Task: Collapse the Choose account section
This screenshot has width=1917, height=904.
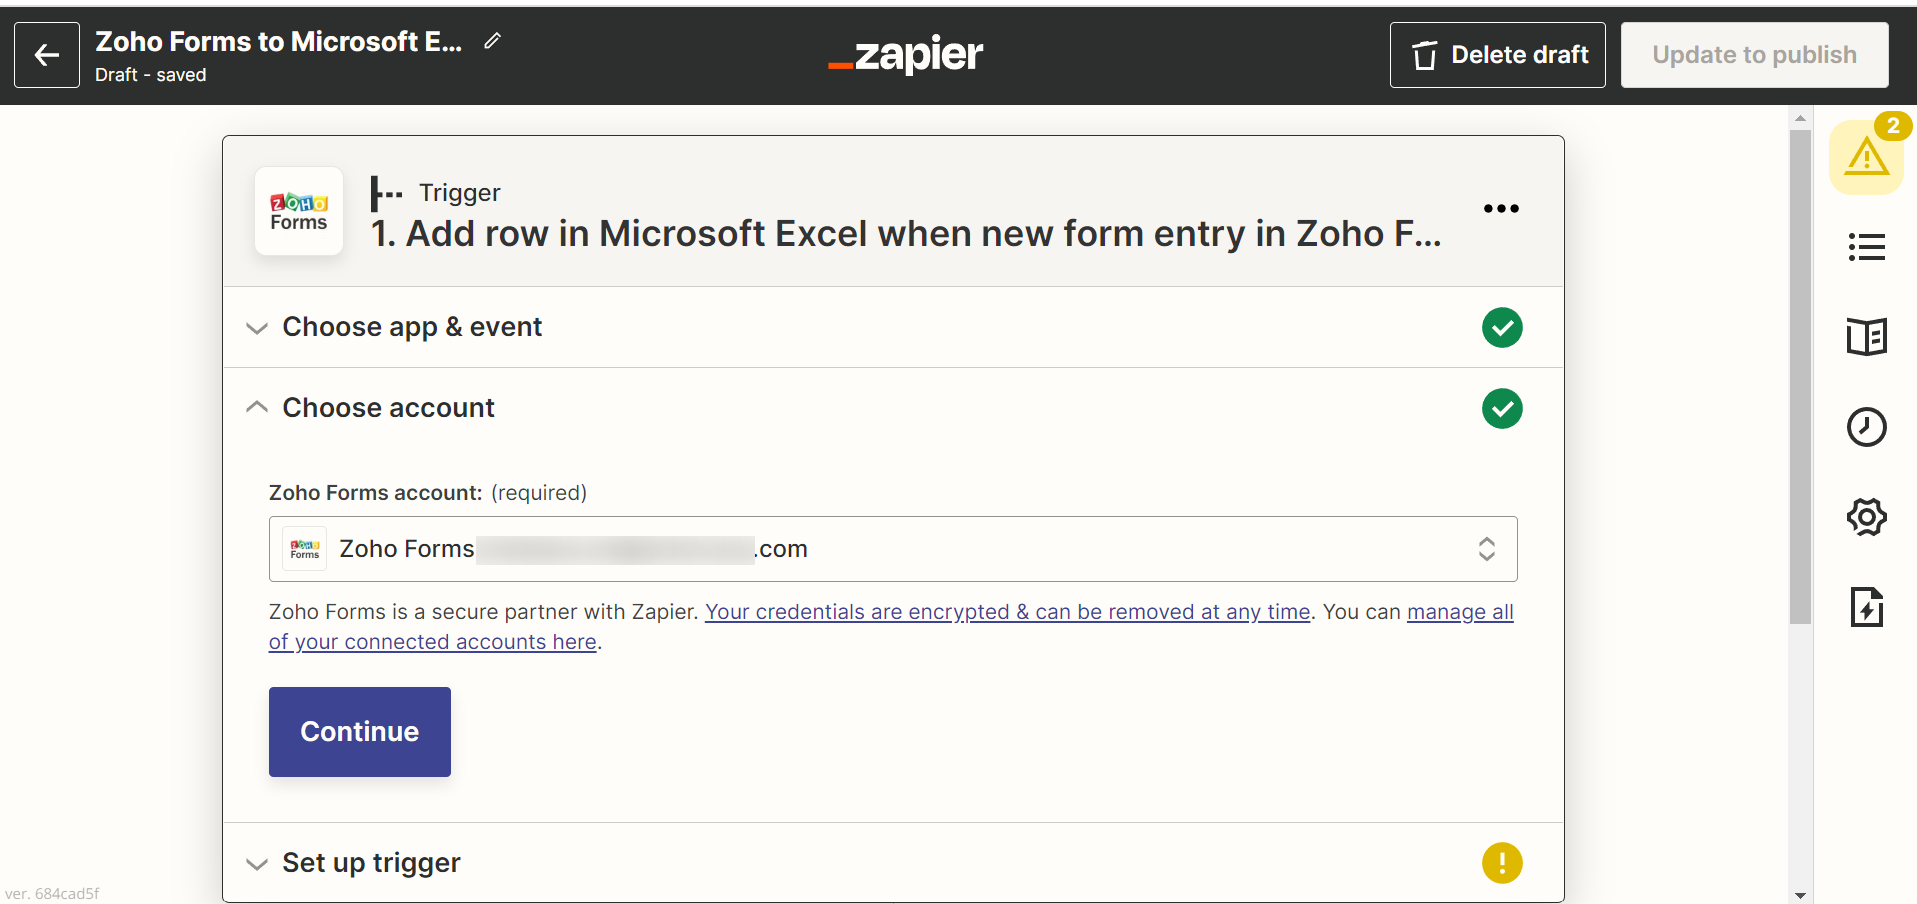Action: (388, 408)
